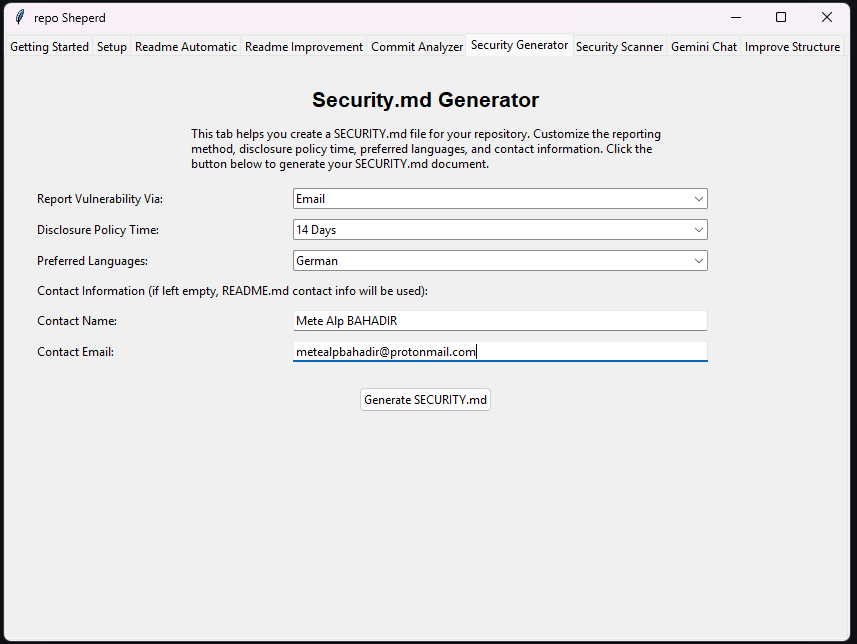Switch to the Setup tab
This screenshot has height=644, width=857.
click(112, 47)
